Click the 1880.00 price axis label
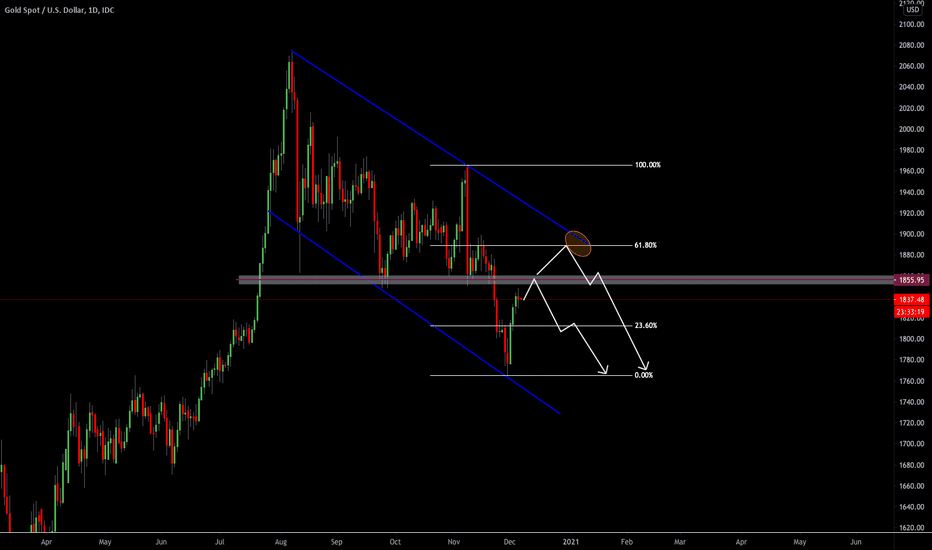The height and width of the screenshot is (550, 932). [x=912, y=254]
